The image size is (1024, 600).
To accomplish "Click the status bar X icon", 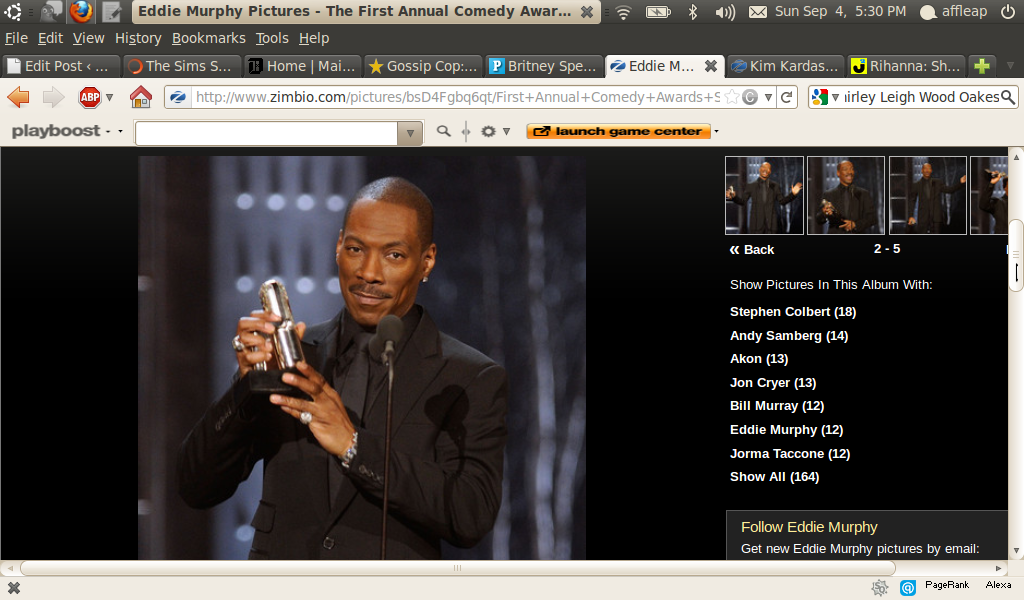I will point(13,588).
